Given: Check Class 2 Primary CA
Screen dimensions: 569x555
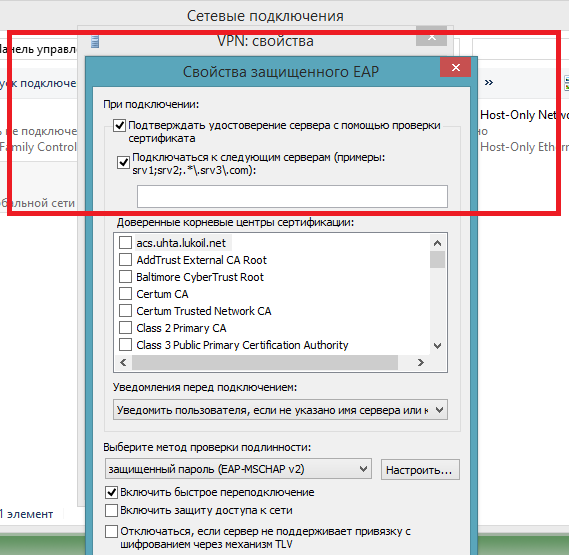Looking at the screenshot, I should tap(125, 327).
